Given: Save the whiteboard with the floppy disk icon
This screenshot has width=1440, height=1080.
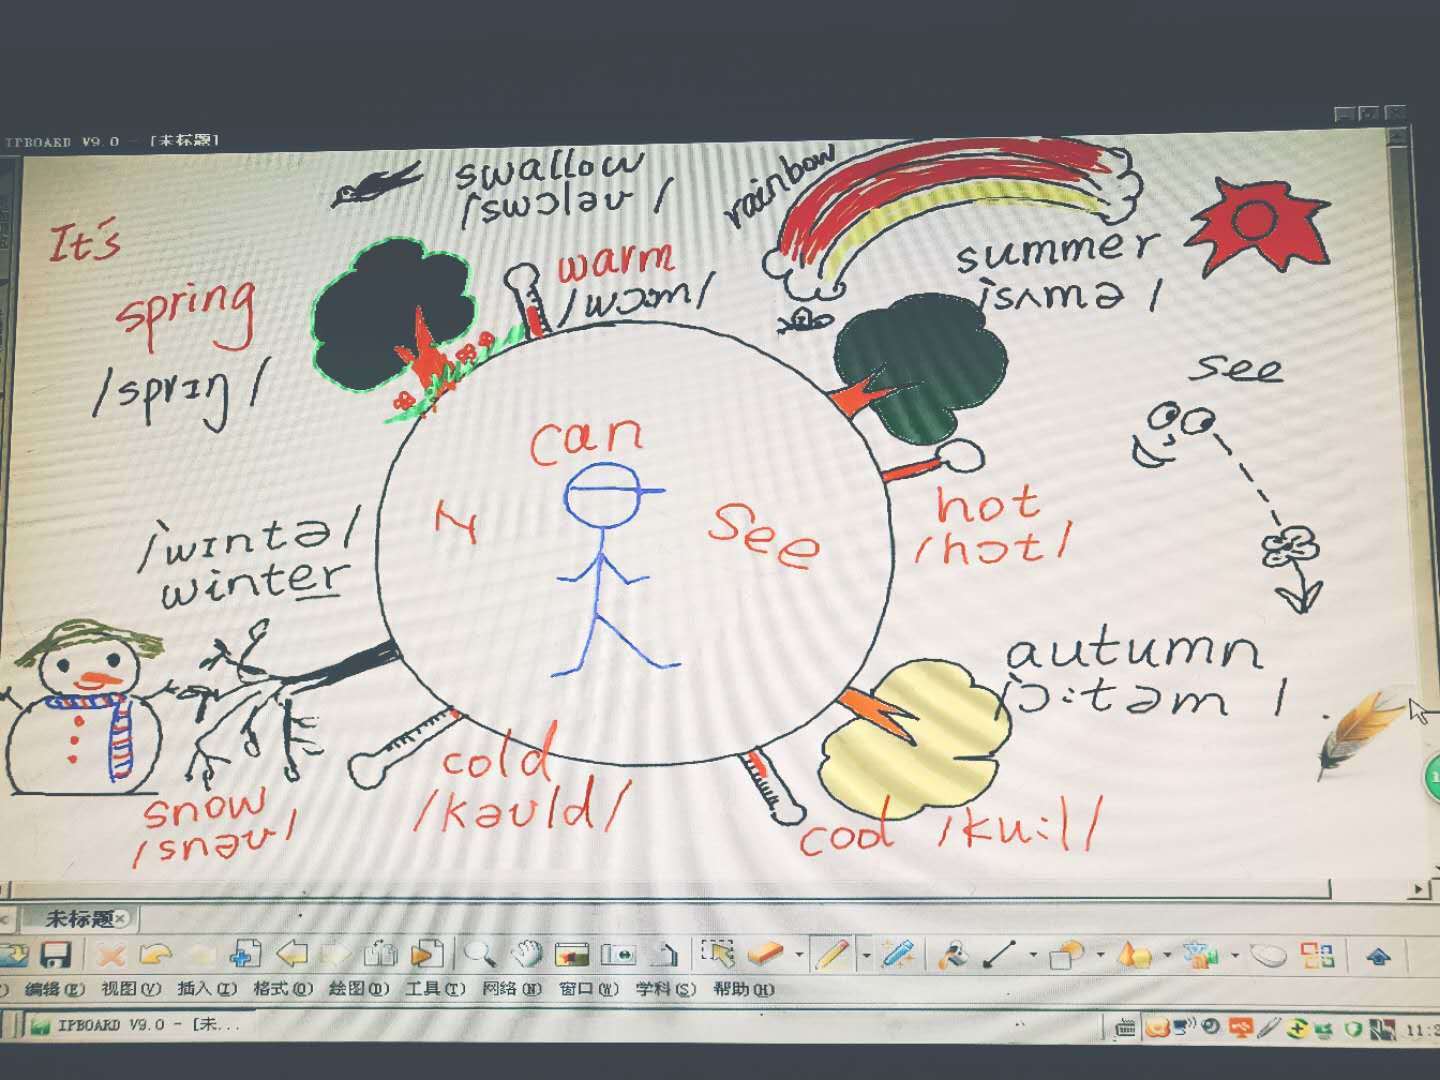Looking at the screenshot, I should [54, 953].
